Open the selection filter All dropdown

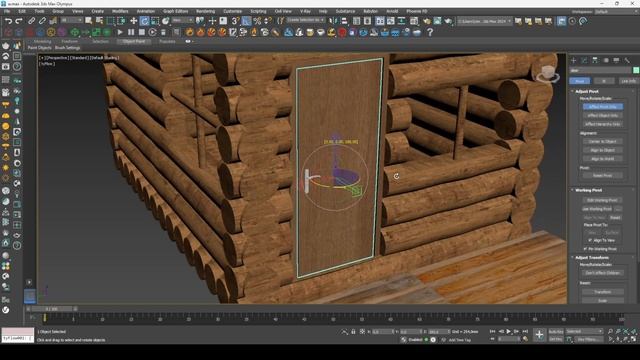tap(71, 20)
